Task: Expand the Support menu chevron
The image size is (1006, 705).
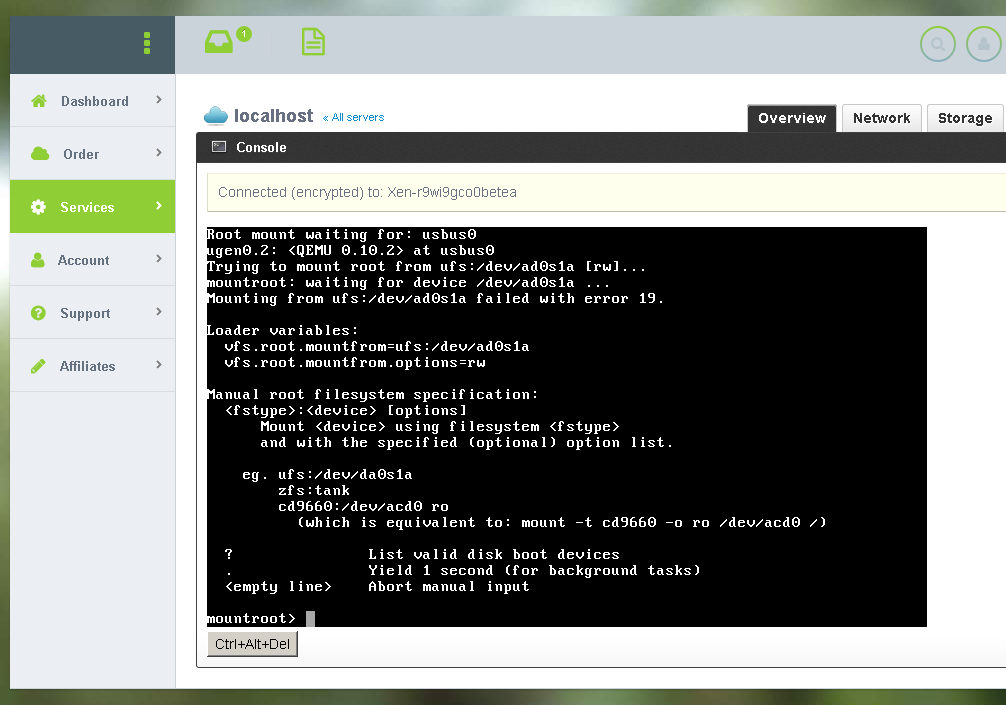Action: [x=158, y=312]
